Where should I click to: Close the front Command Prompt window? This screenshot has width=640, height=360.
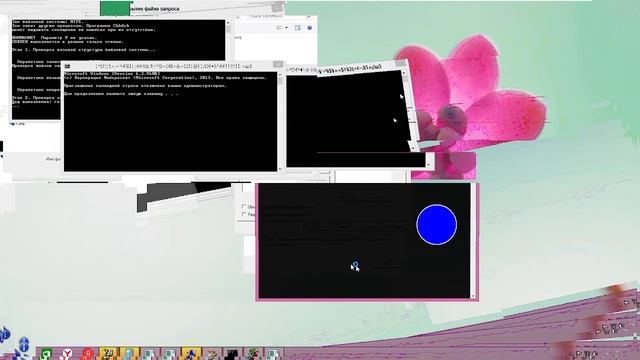278,64
